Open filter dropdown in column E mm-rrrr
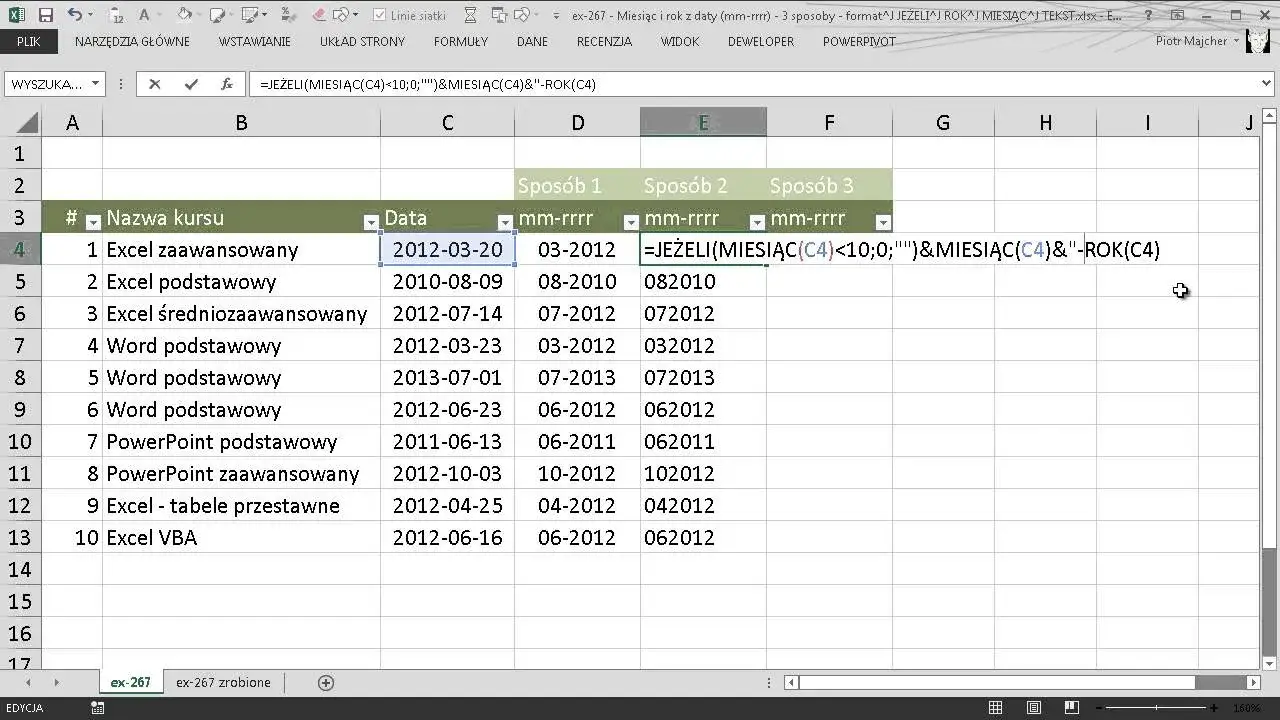The height and width of the screenshot is (720, 1280). pos(757,222)
